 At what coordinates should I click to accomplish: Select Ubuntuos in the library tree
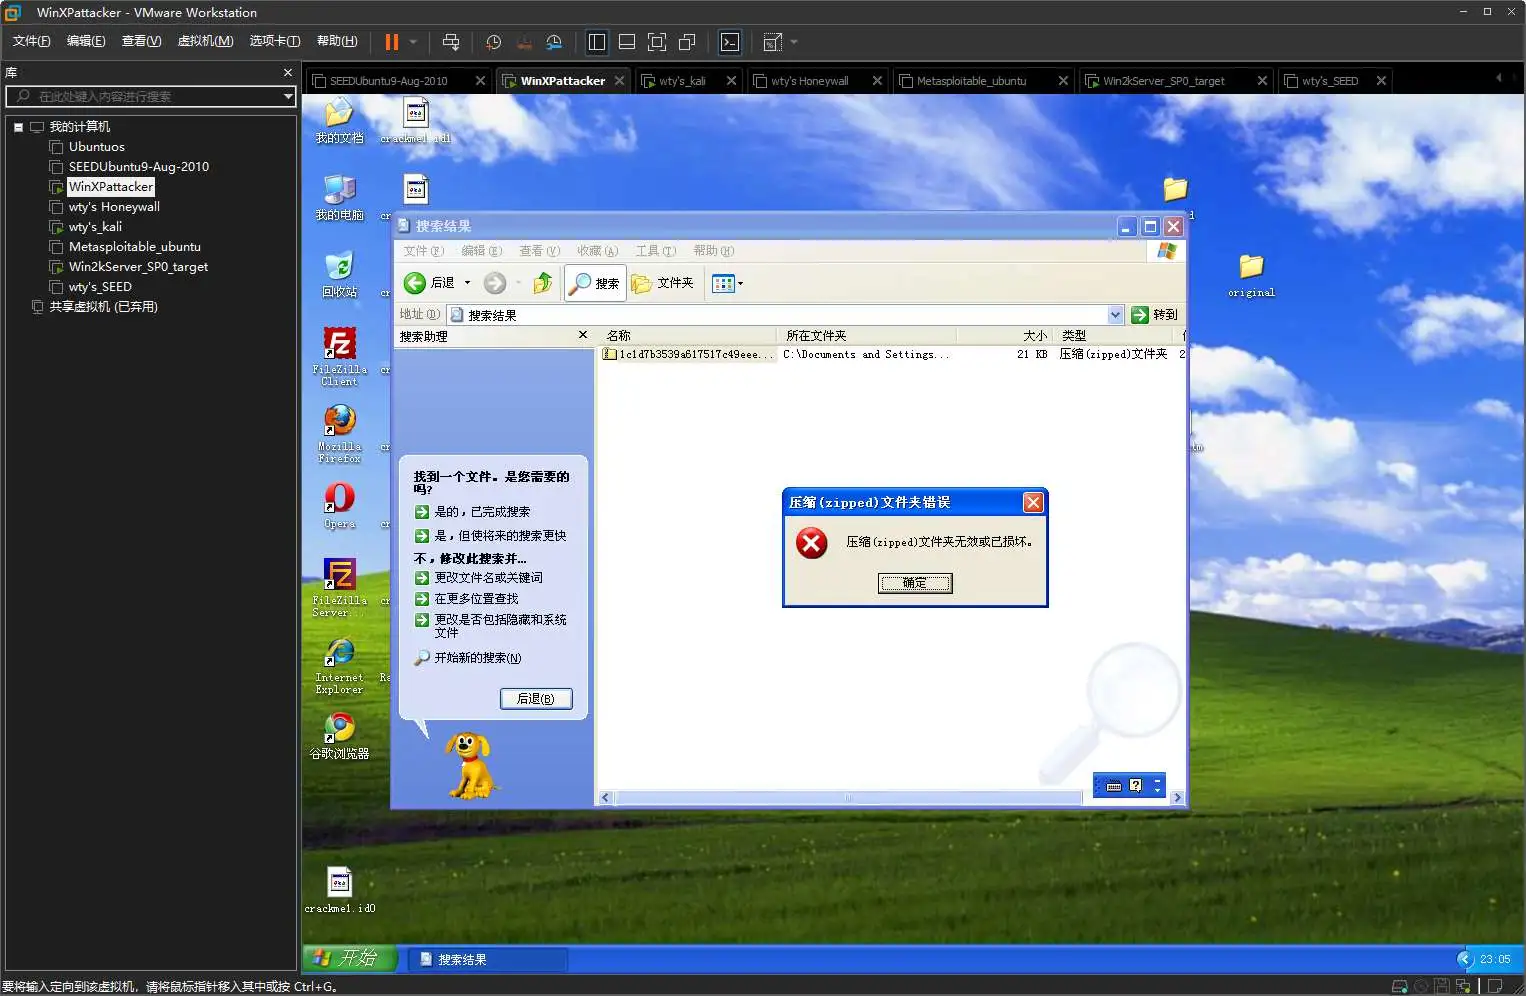(x=96, y=147)
